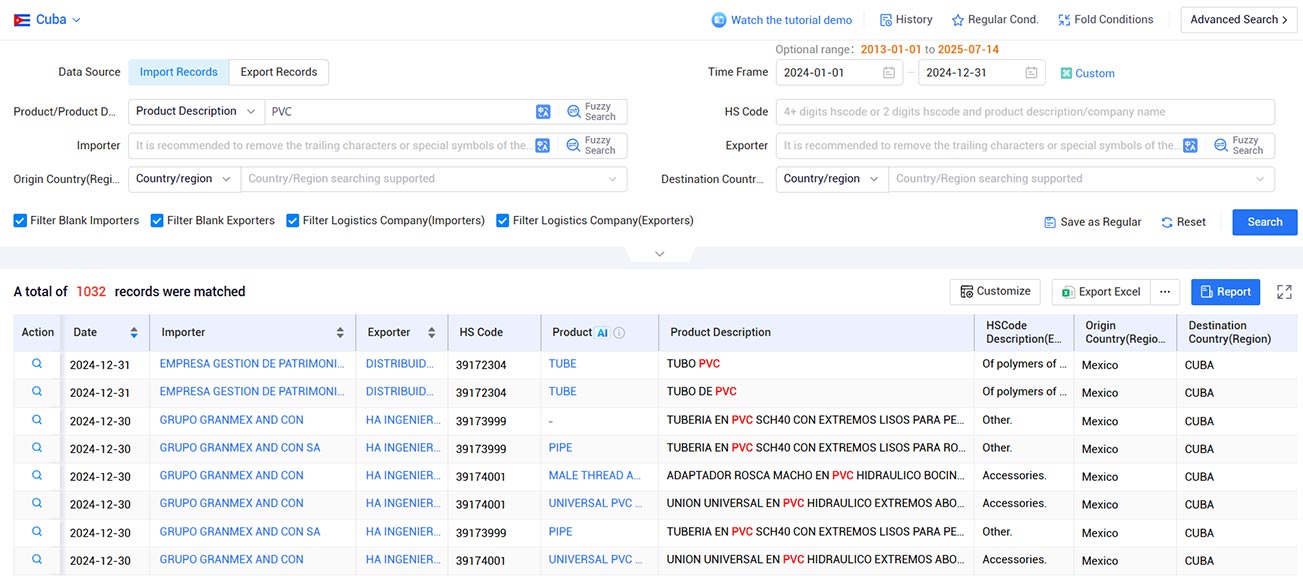Open details for TUBO PVC row

pyautogui.click(x=37, y=364)
